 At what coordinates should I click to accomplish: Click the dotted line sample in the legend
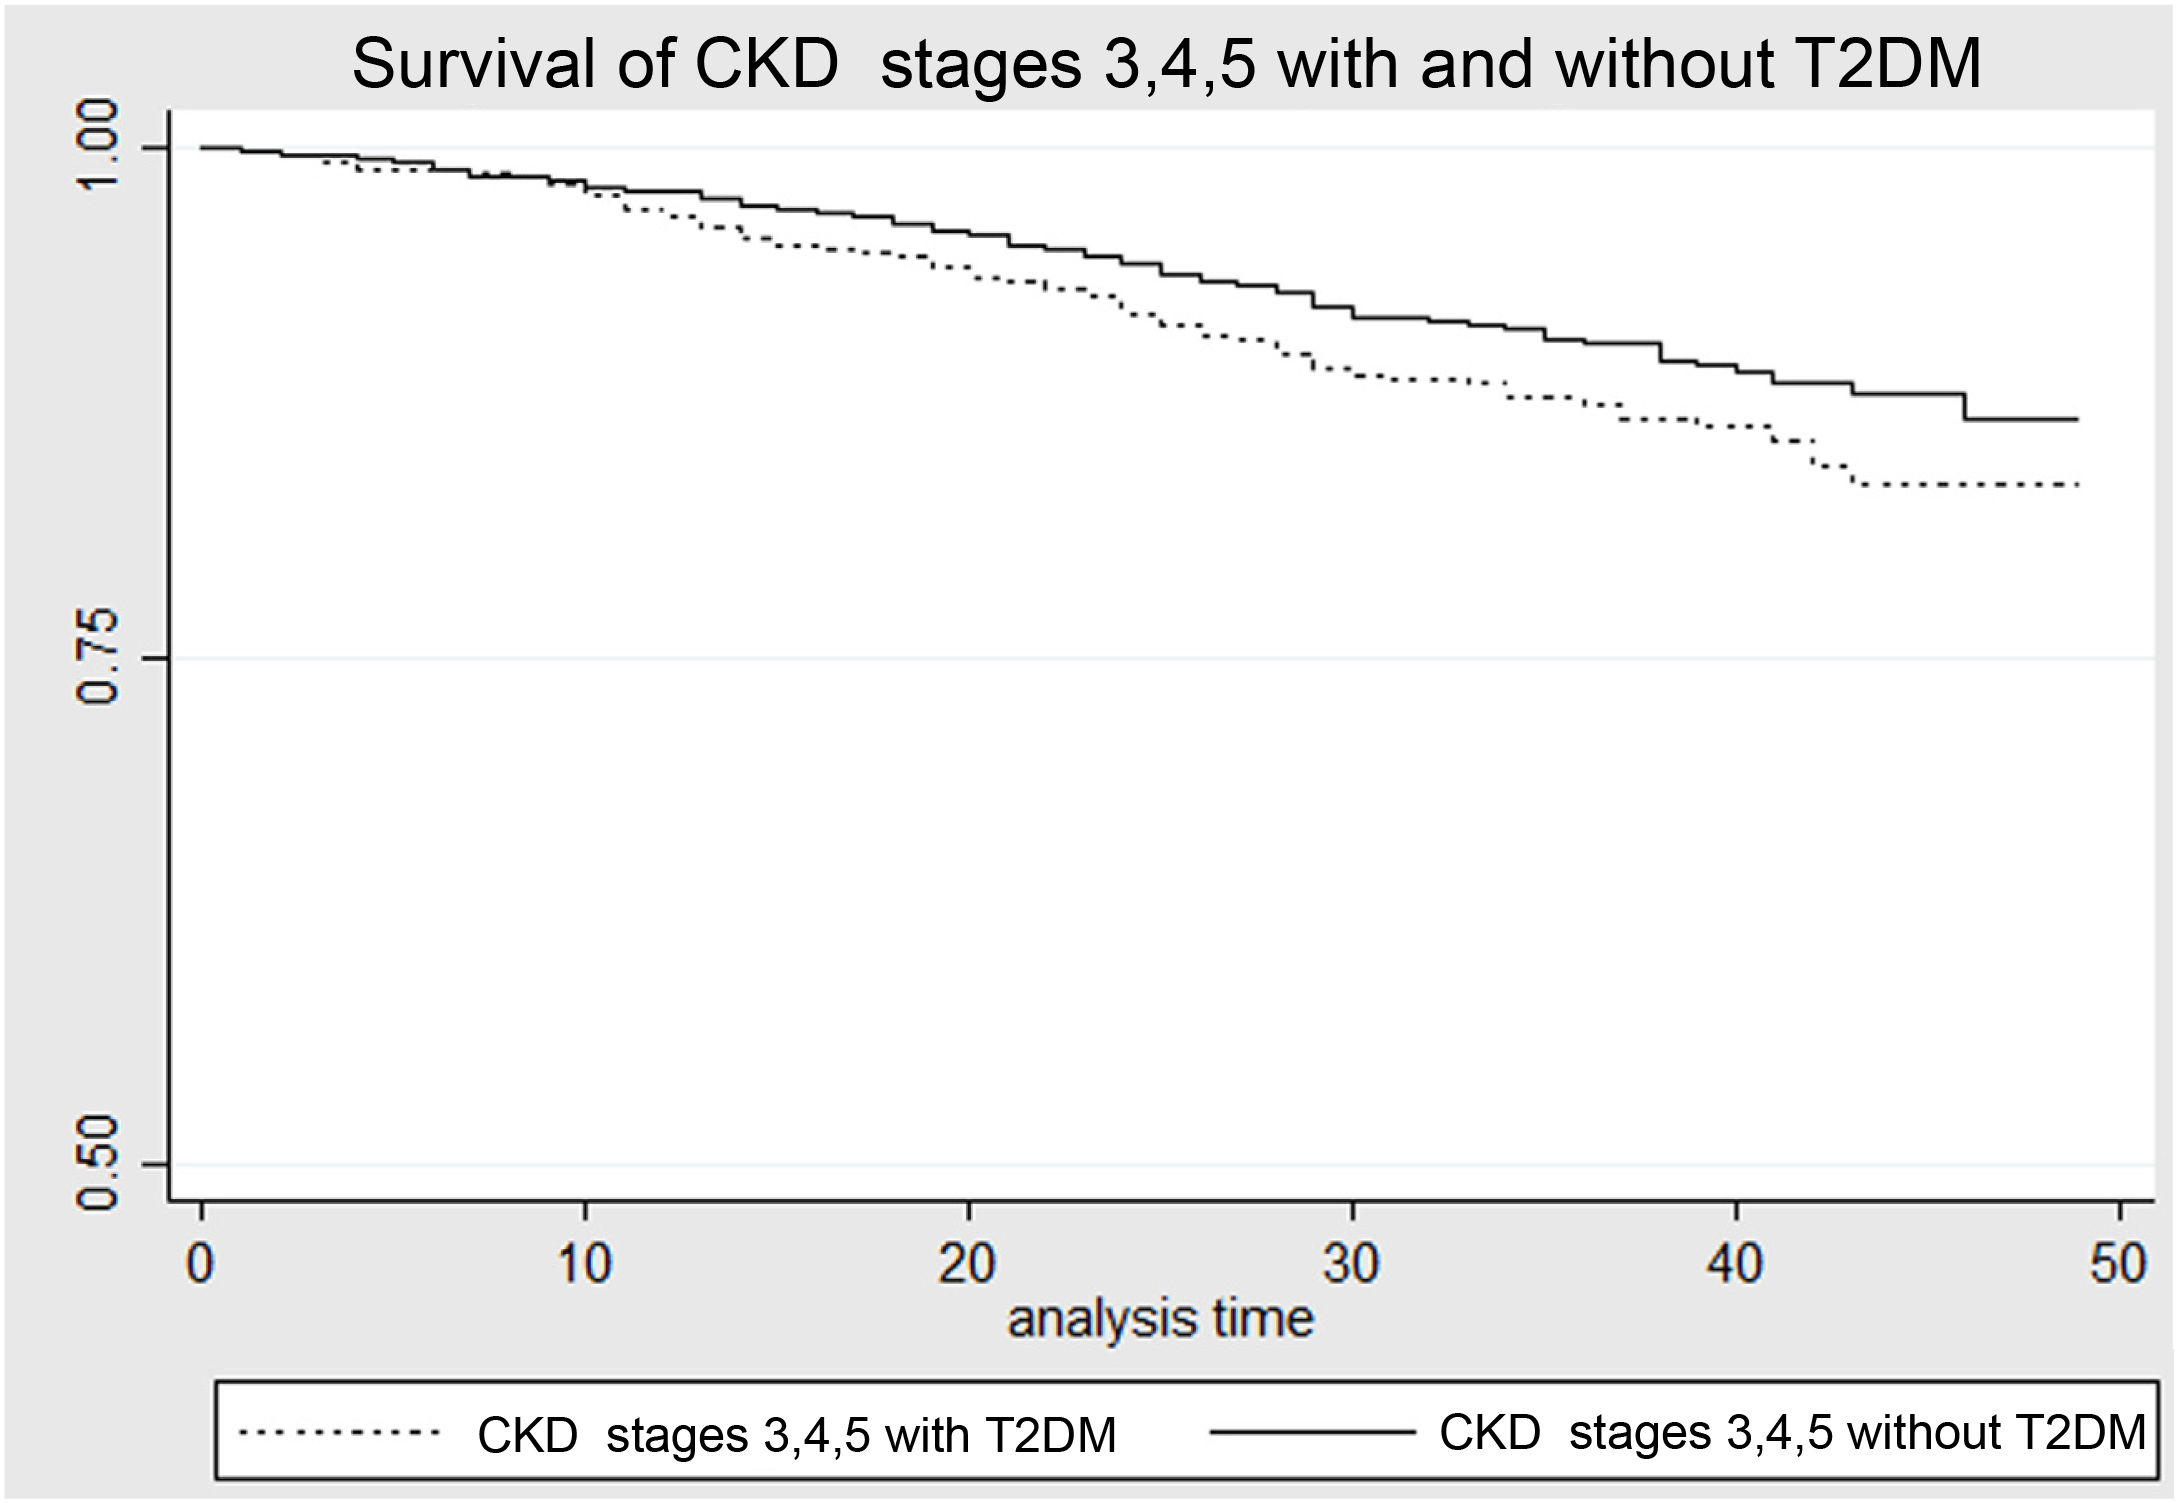tap(340, 1433)
